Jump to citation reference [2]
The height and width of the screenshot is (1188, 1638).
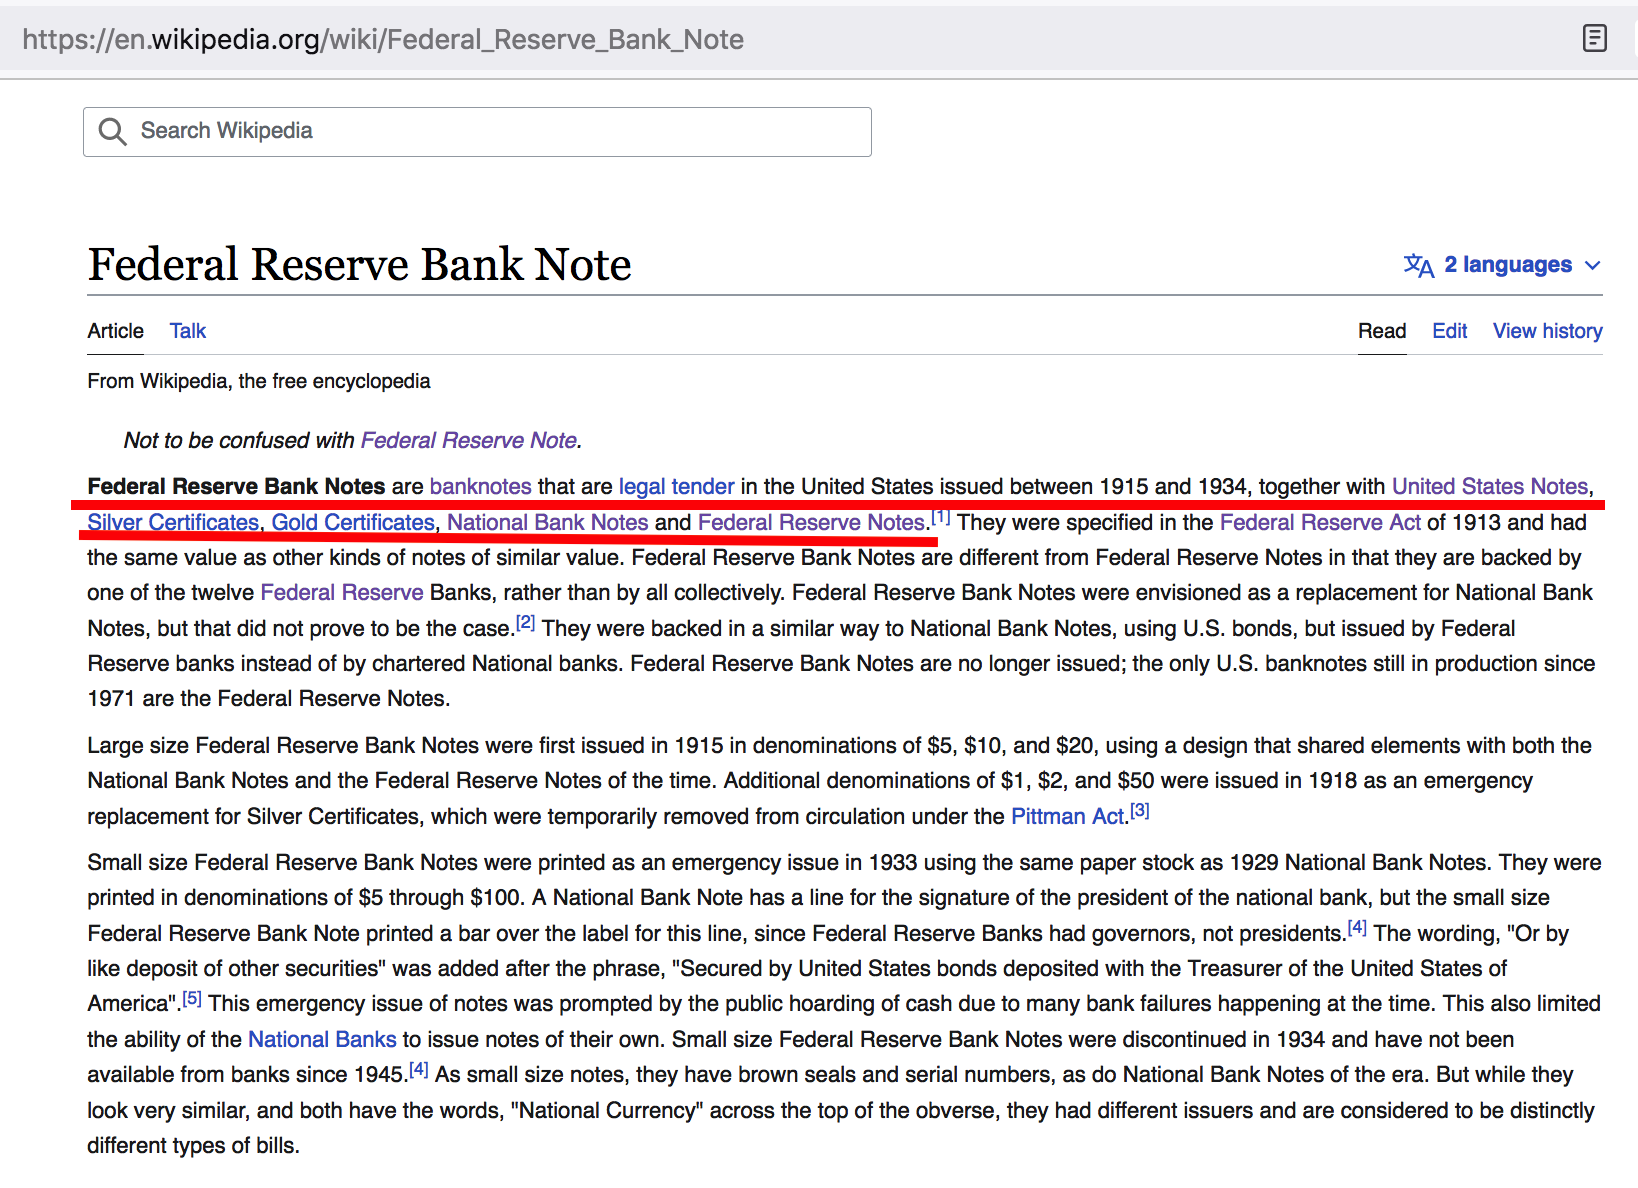tap(526, 623)
